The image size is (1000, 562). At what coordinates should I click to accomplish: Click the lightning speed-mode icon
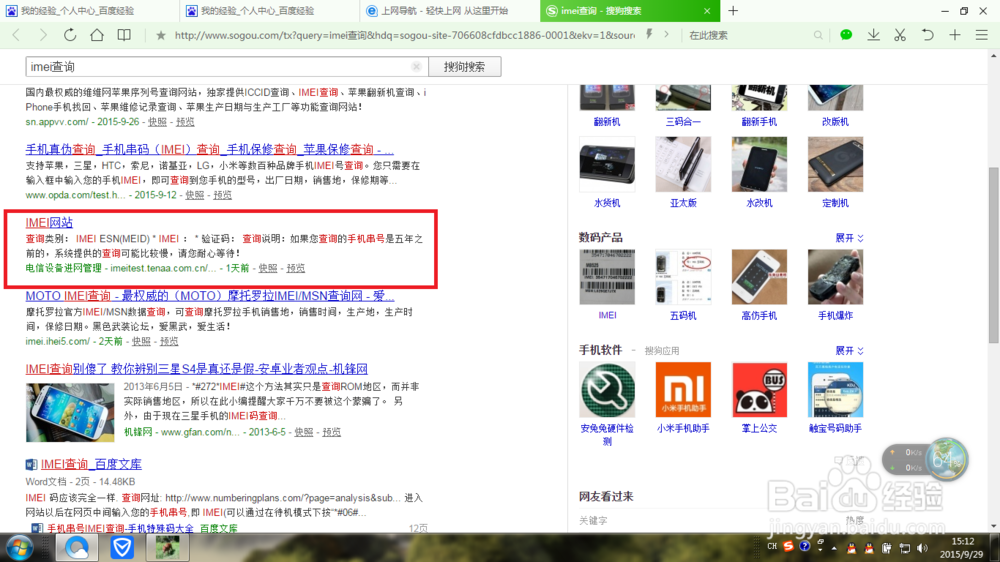pos(649,34)
